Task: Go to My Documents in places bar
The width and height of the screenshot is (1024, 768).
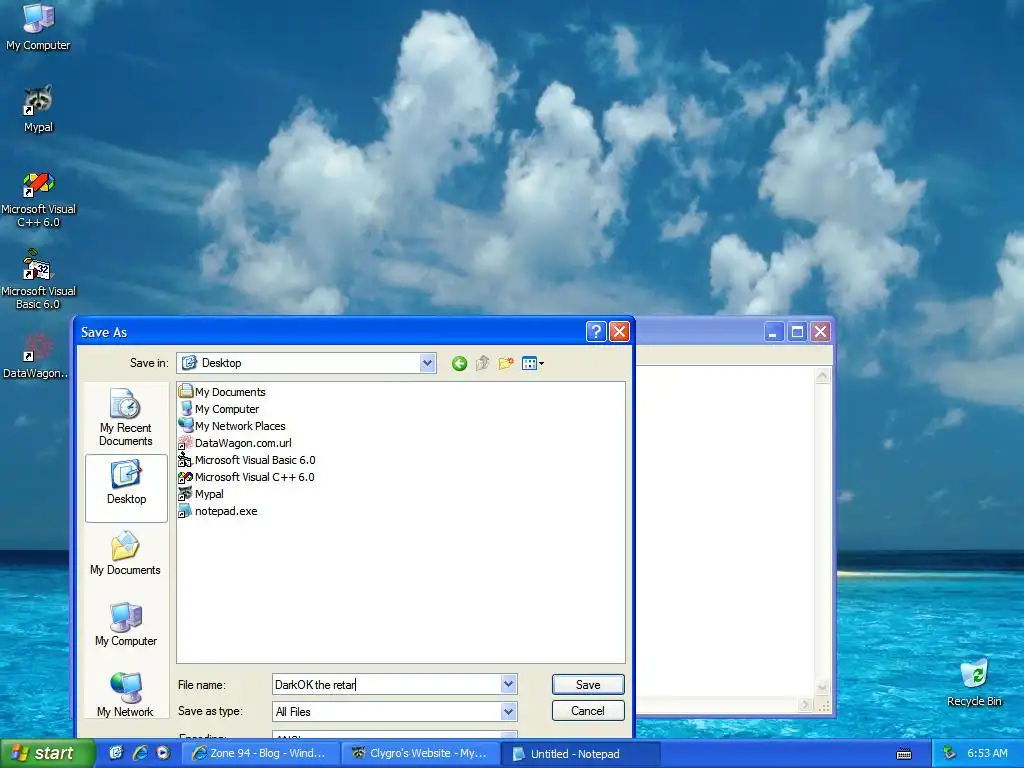Action: [x=125, y=553]
